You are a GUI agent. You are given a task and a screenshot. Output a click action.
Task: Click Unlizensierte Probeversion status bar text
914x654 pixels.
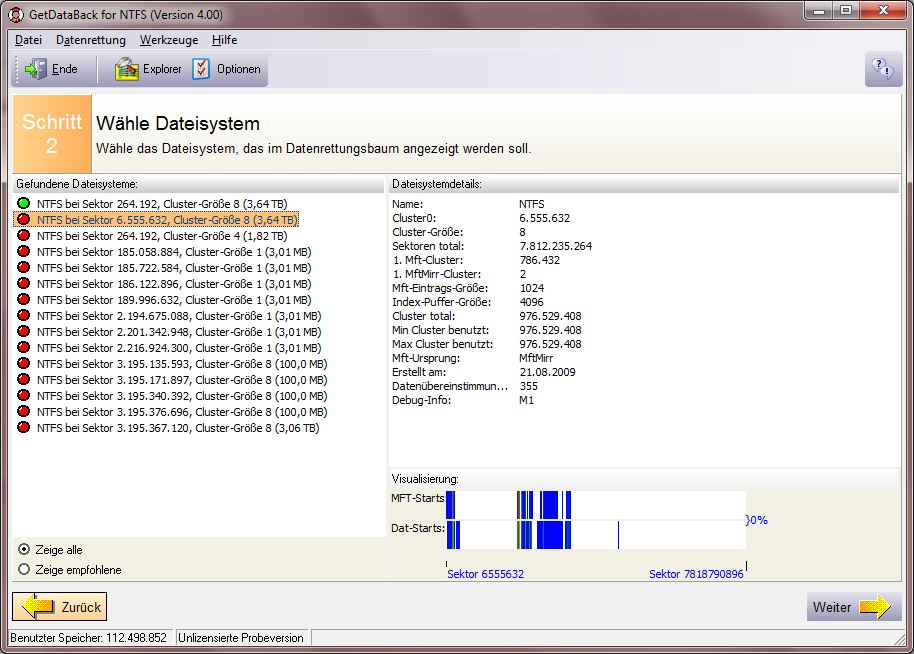coord(241,638)
